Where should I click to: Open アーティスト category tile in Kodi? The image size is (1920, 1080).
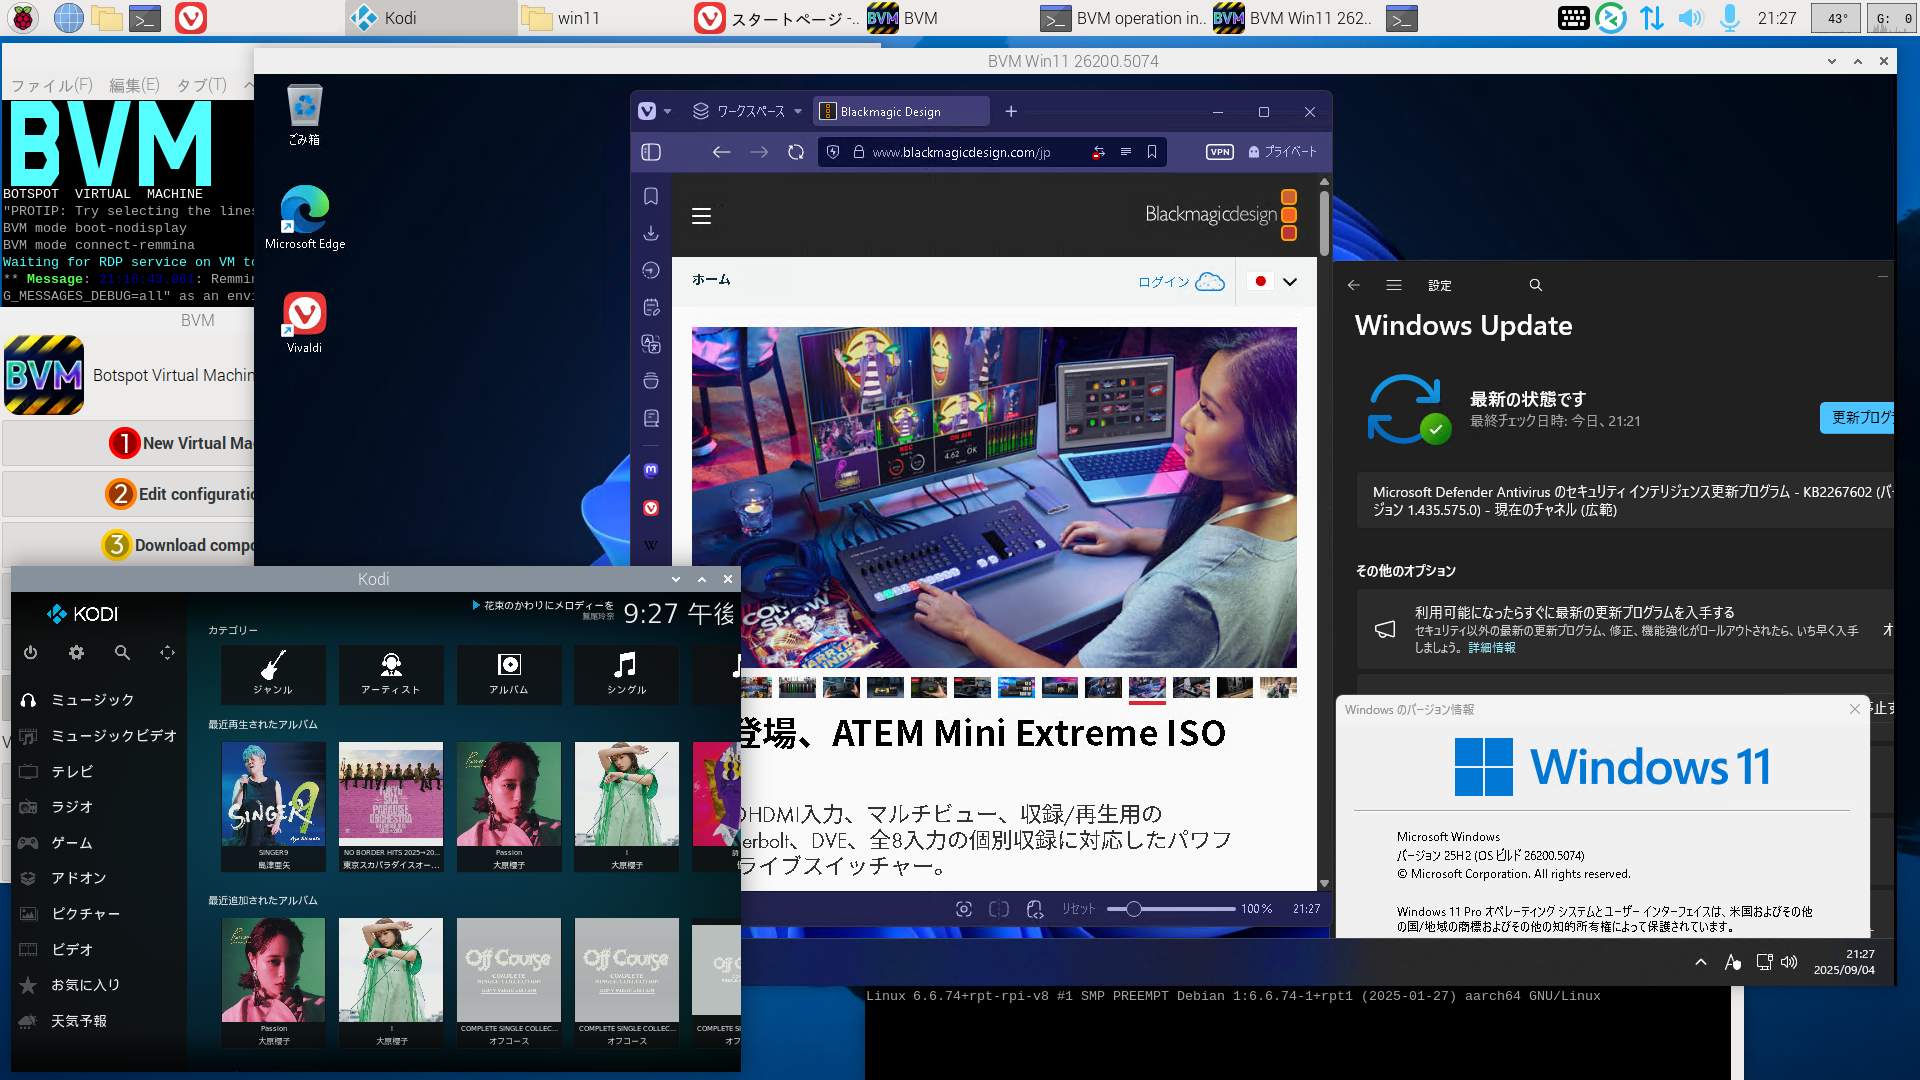tap(391, 674)
